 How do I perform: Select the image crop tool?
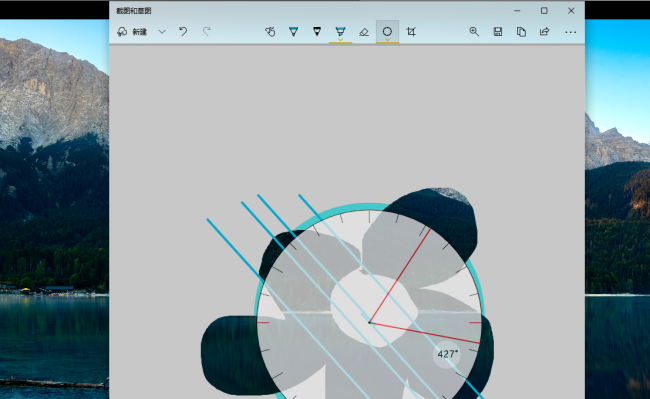(x=411, y=32)
